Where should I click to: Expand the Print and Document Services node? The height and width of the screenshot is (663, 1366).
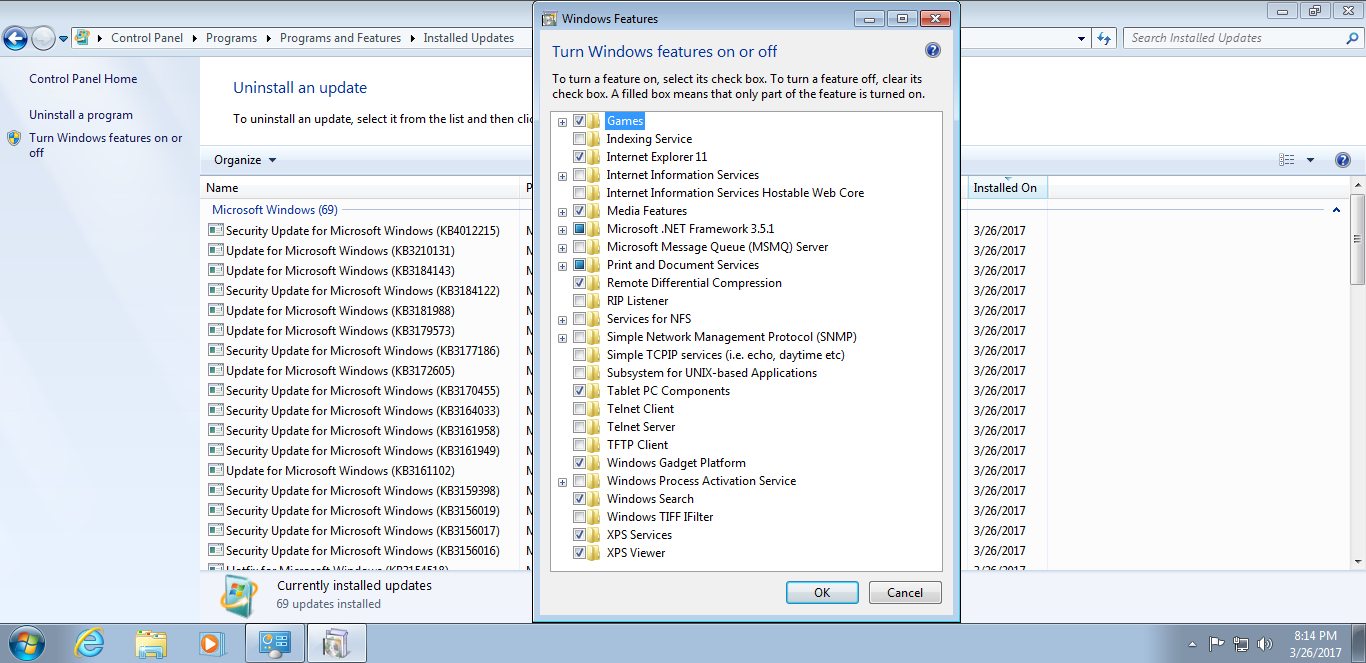click(x=562, y=266)
